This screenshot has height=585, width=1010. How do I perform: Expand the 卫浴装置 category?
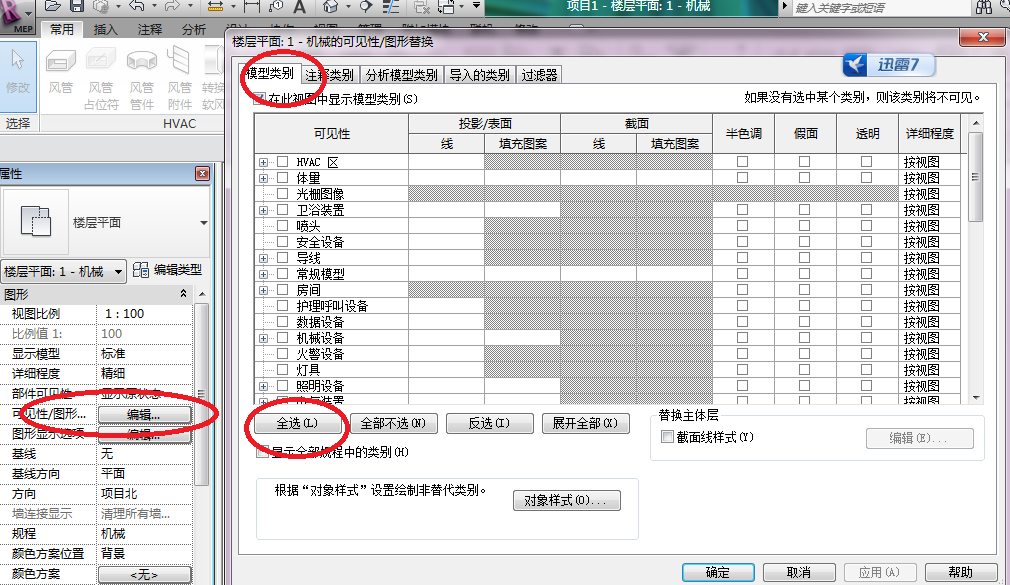263,210
